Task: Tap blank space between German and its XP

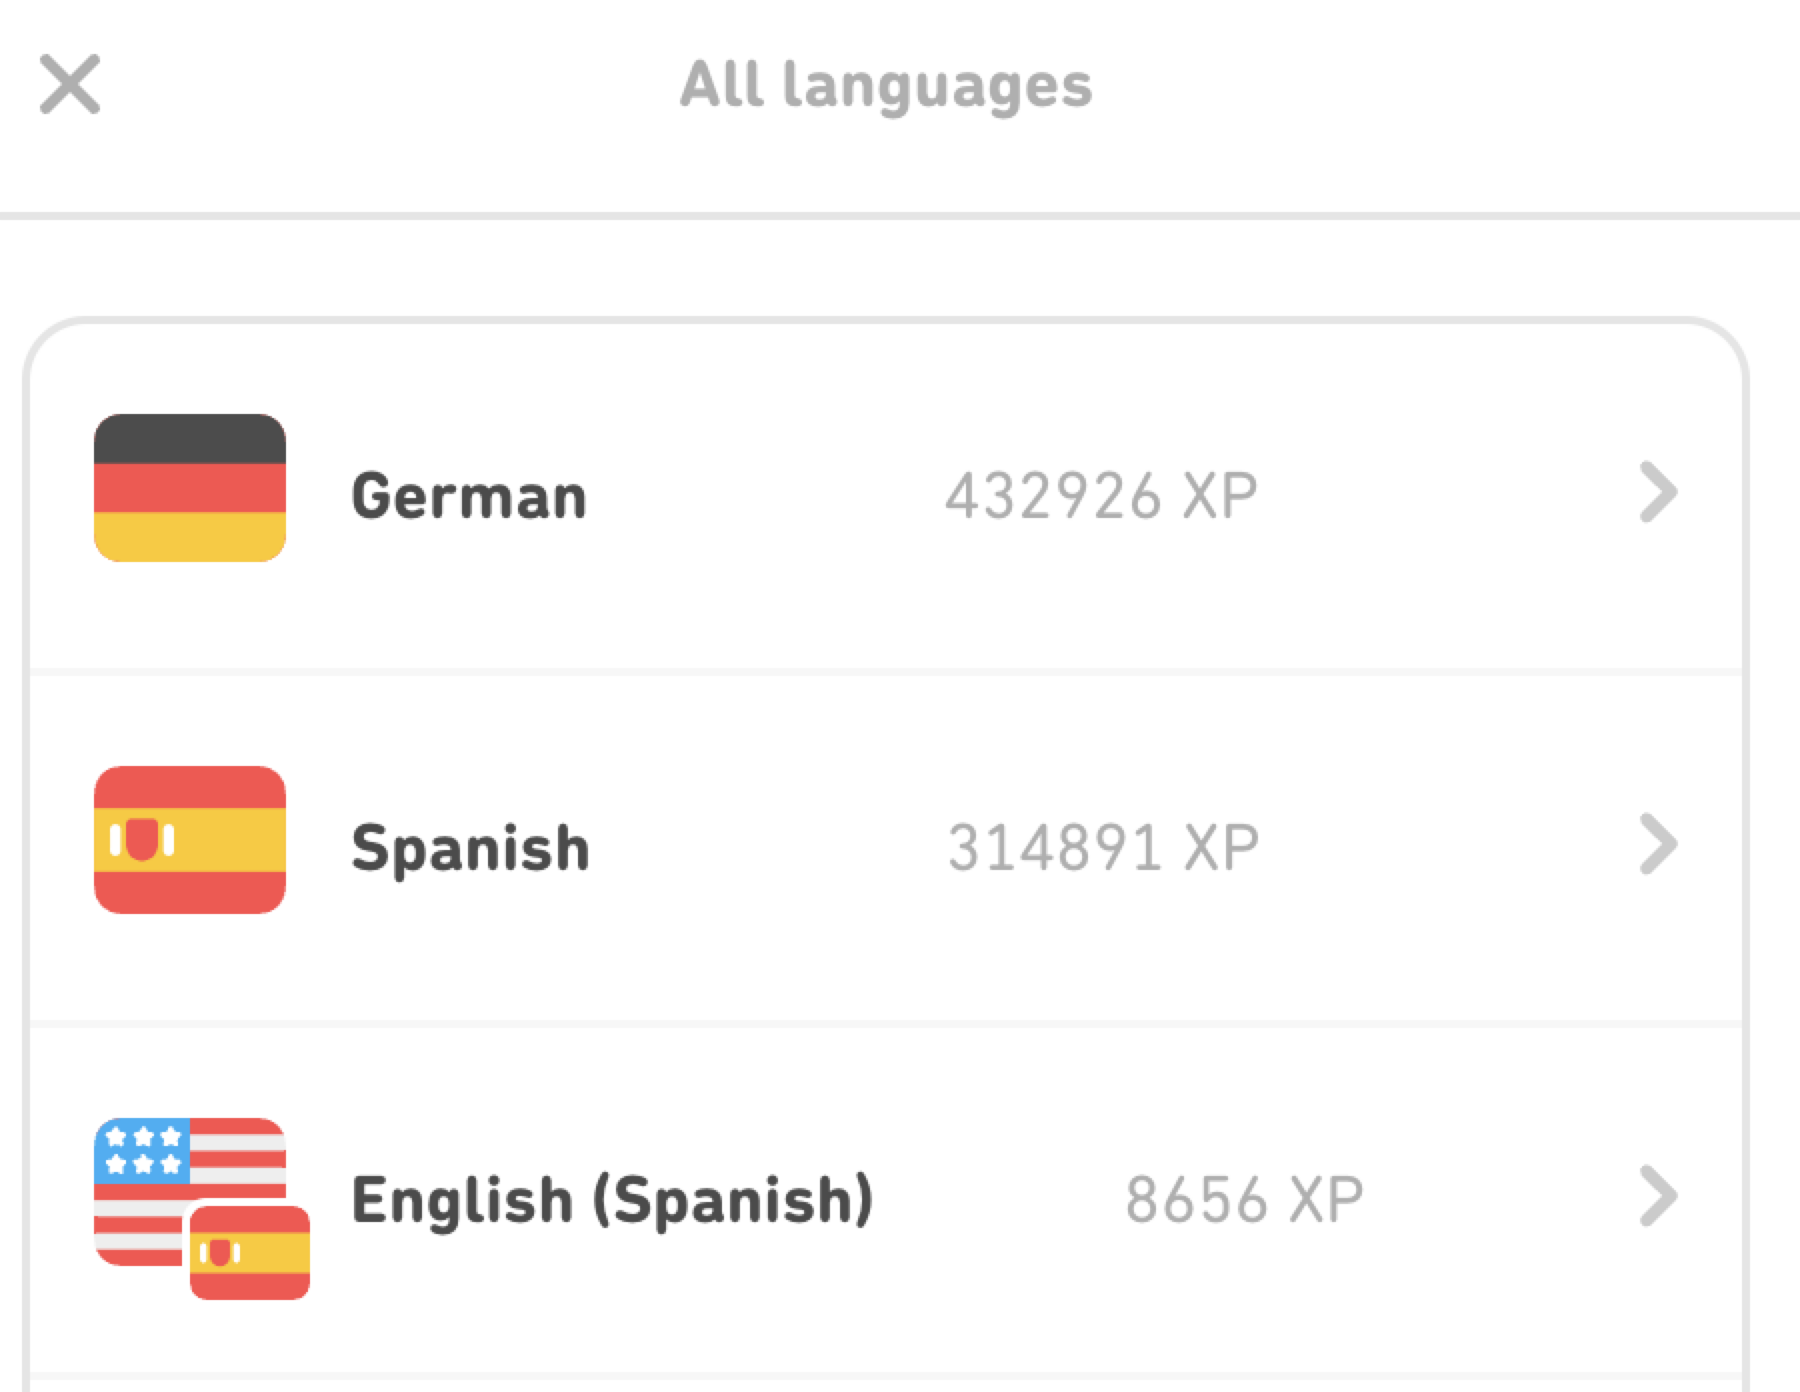Action: pyautogui.click(x=765, y=496)
